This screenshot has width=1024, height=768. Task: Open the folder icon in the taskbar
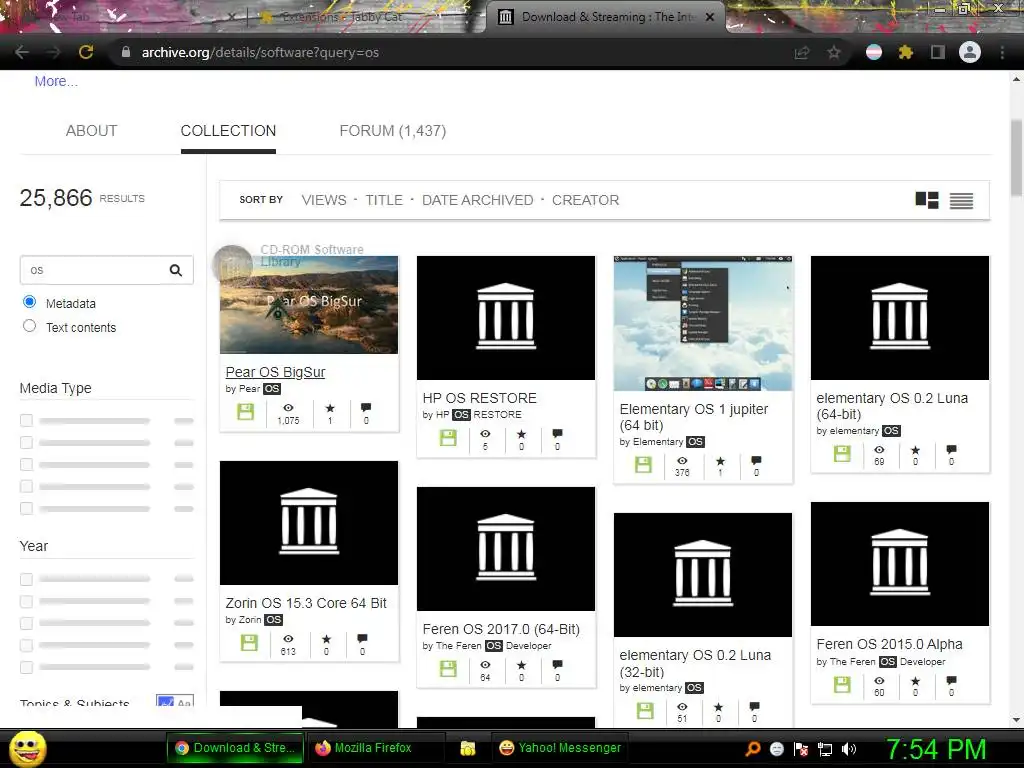(468, 748)
